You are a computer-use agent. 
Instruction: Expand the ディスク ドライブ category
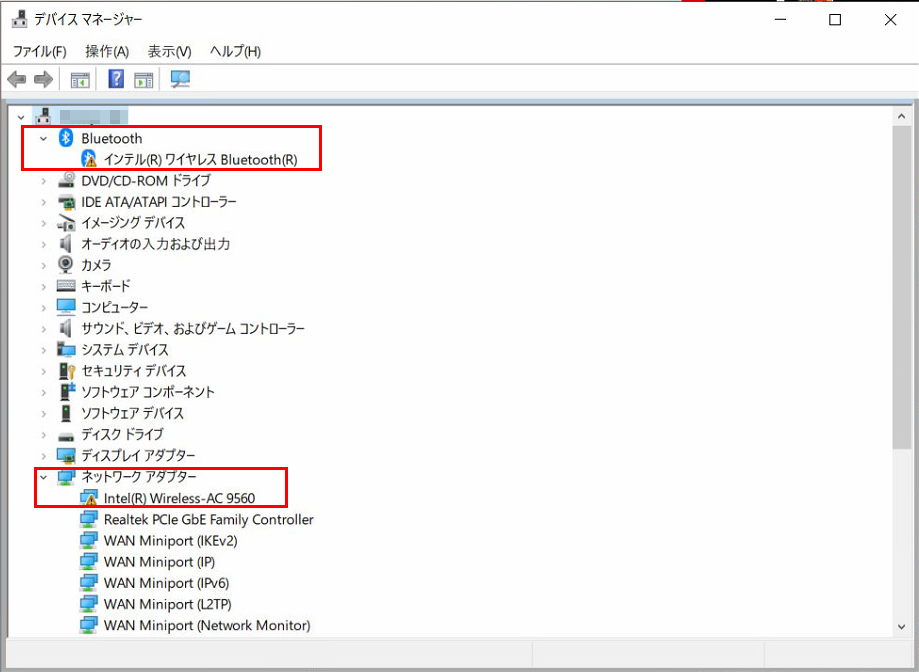click(43, 435)
